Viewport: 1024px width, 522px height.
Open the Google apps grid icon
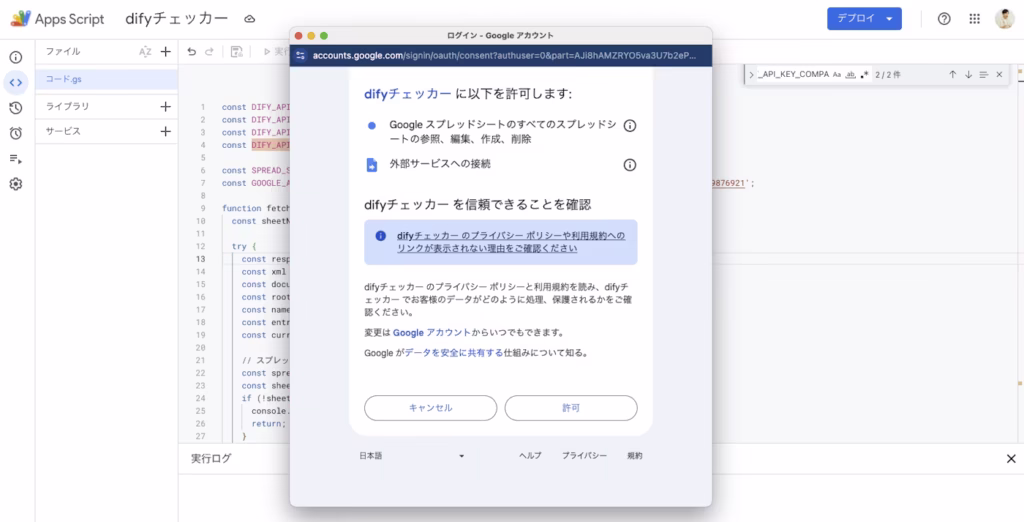pyautogui.click(x=974, y=19)
